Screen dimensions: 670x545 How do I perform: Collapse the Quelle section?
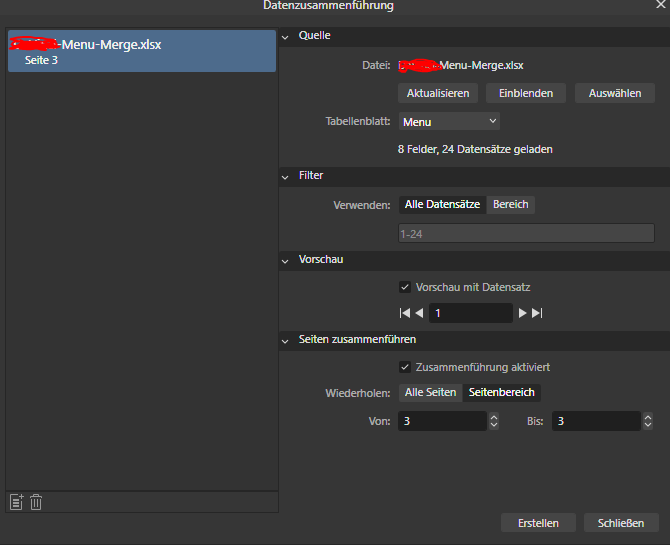click(285, 36)
